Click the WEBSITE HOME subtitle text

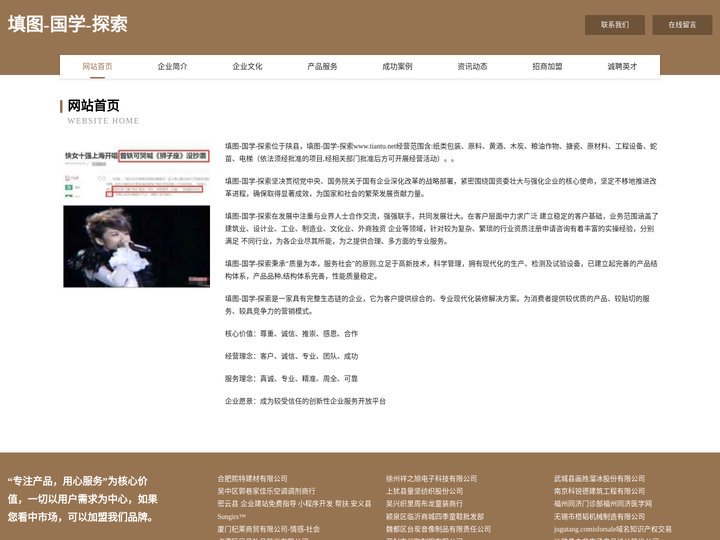pos(103,121)
